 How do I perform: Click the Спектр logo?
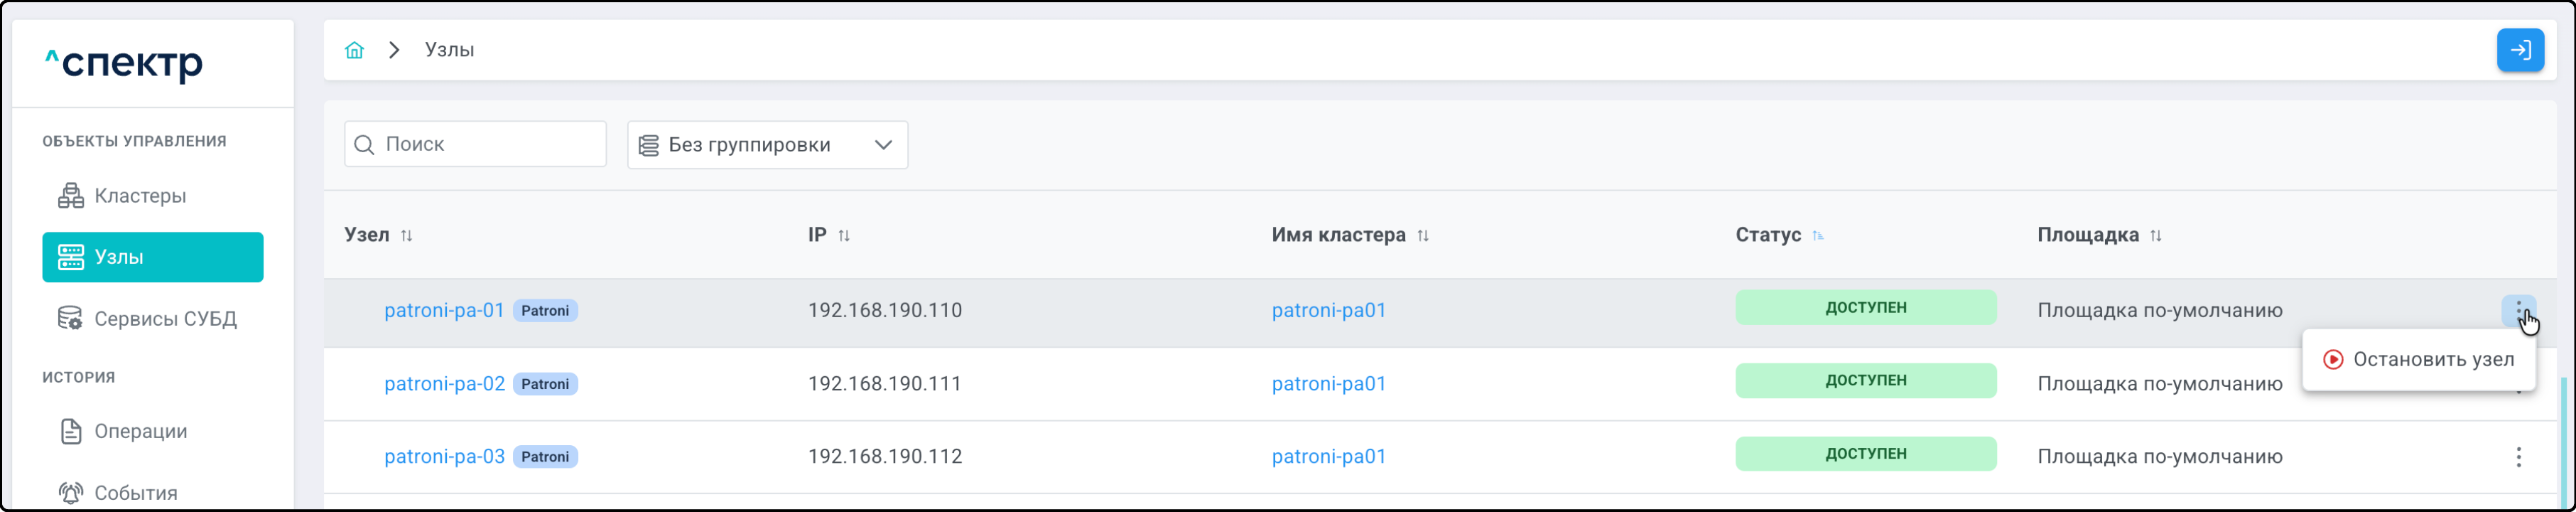coord(124,64)
